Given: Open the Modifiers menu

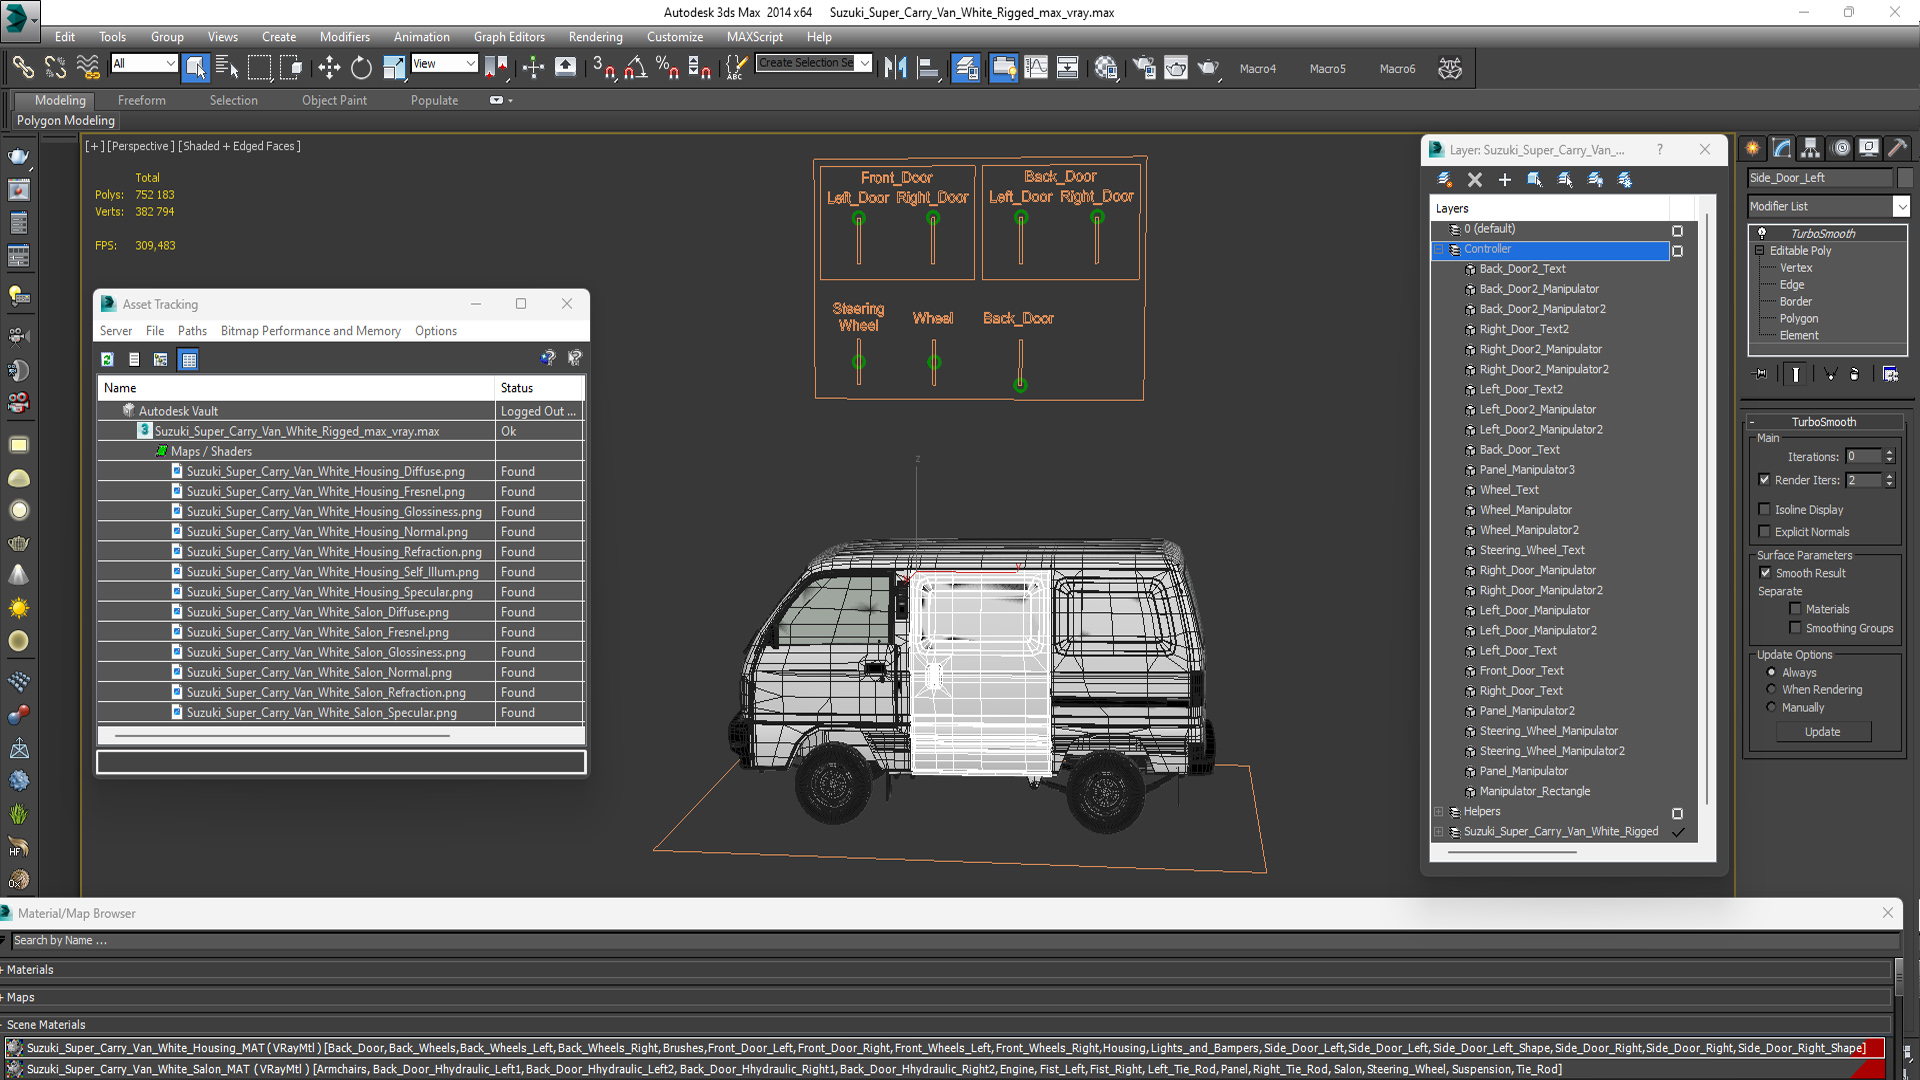Looking at the screenshot, I should 344,37.
